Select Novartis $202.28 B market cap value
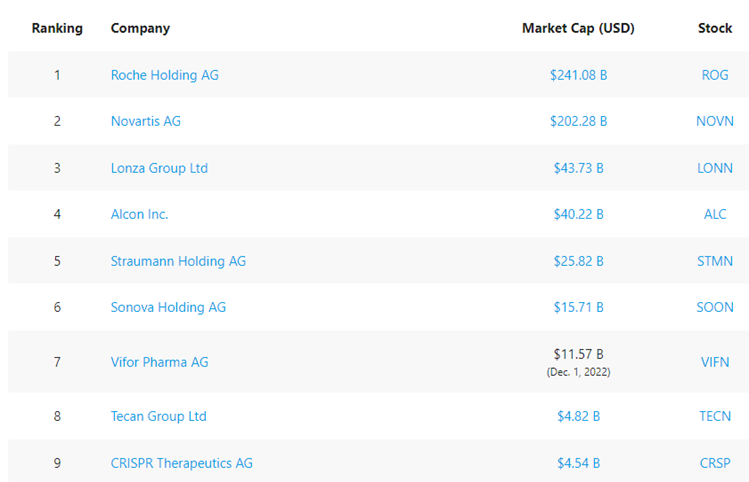 pyautogui.click(x=578, y=121)
